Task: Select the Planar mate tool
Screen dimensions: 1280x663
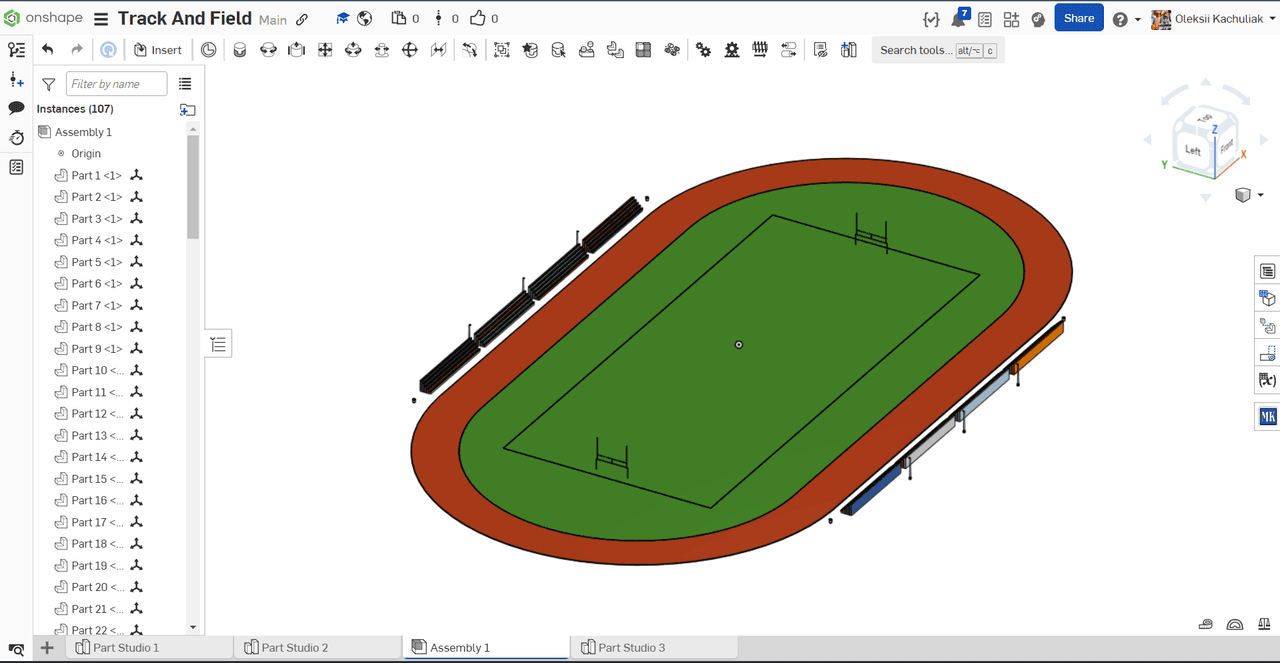Action: click(x=325, y=50)
